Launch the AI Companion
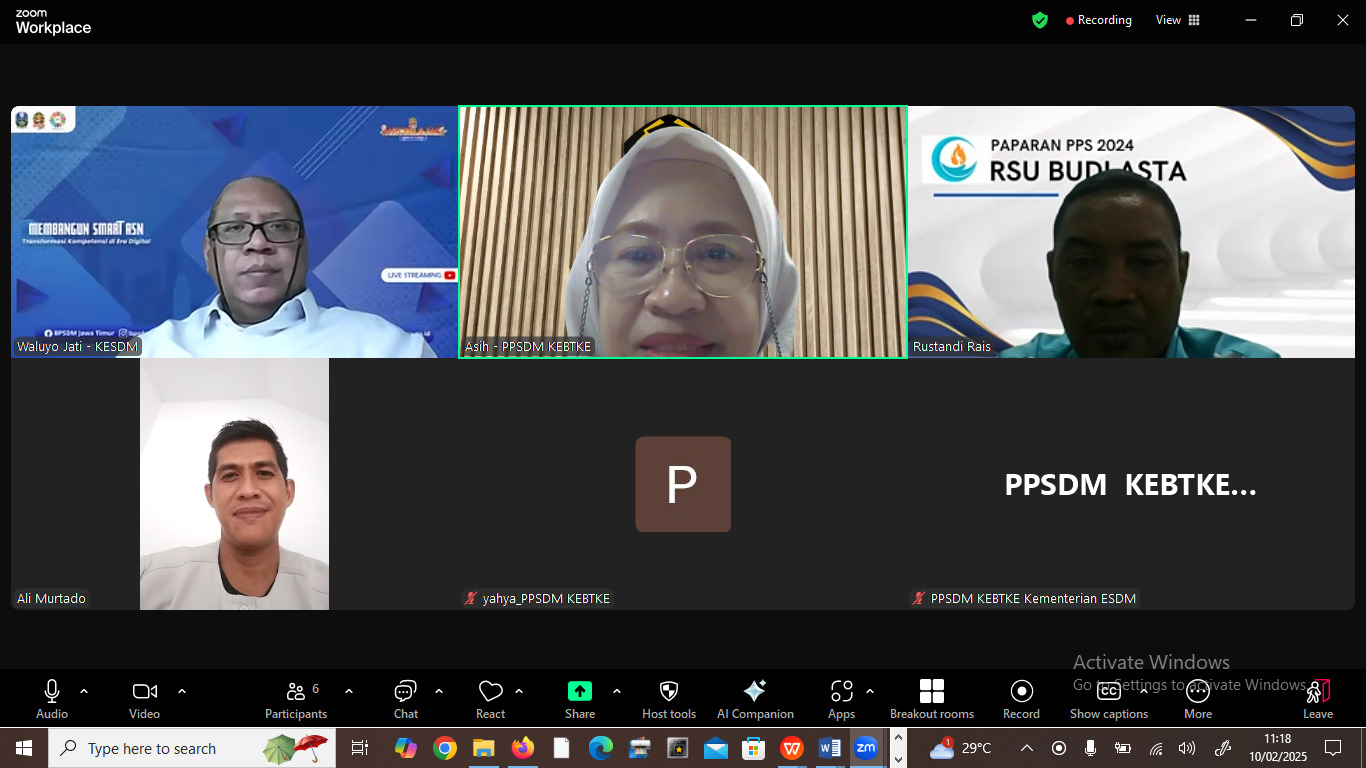The width and height of the screenshot is (1366, 768). [755, 699]
